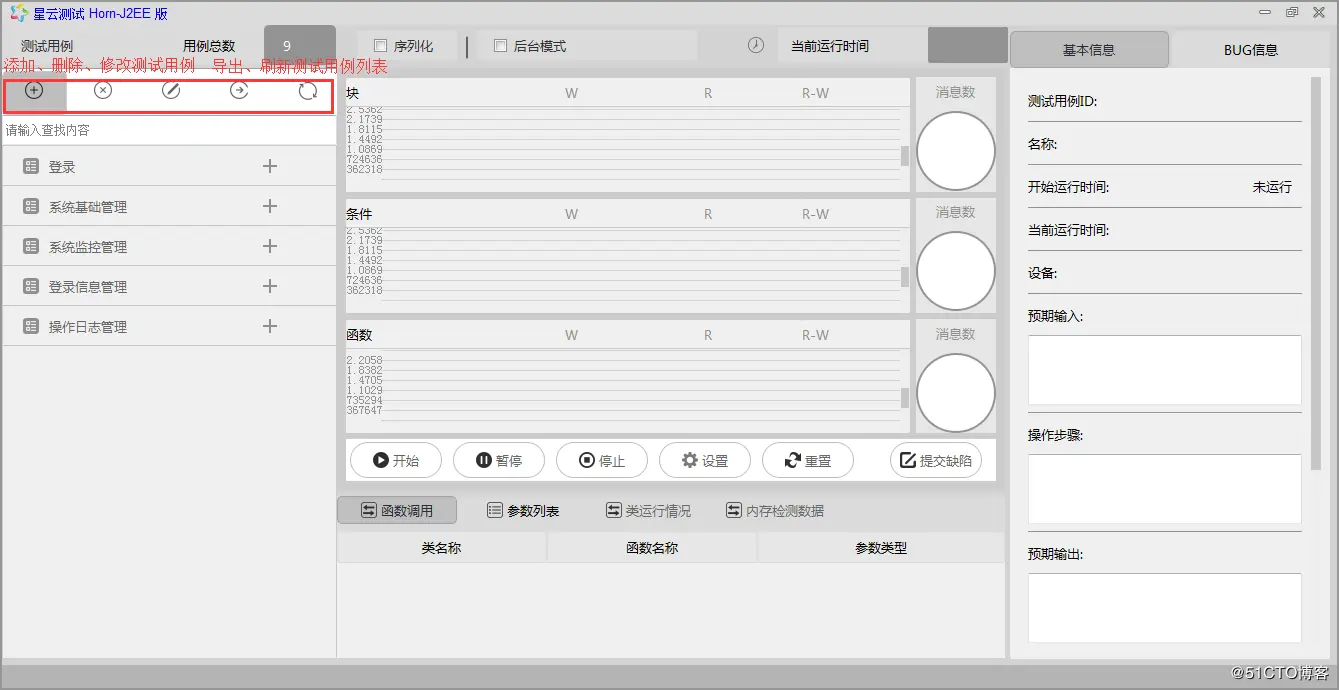This screenshot has width=1339, height=690.
Task: Click the 系统基础管理 group name
Action: click(88, 207)
